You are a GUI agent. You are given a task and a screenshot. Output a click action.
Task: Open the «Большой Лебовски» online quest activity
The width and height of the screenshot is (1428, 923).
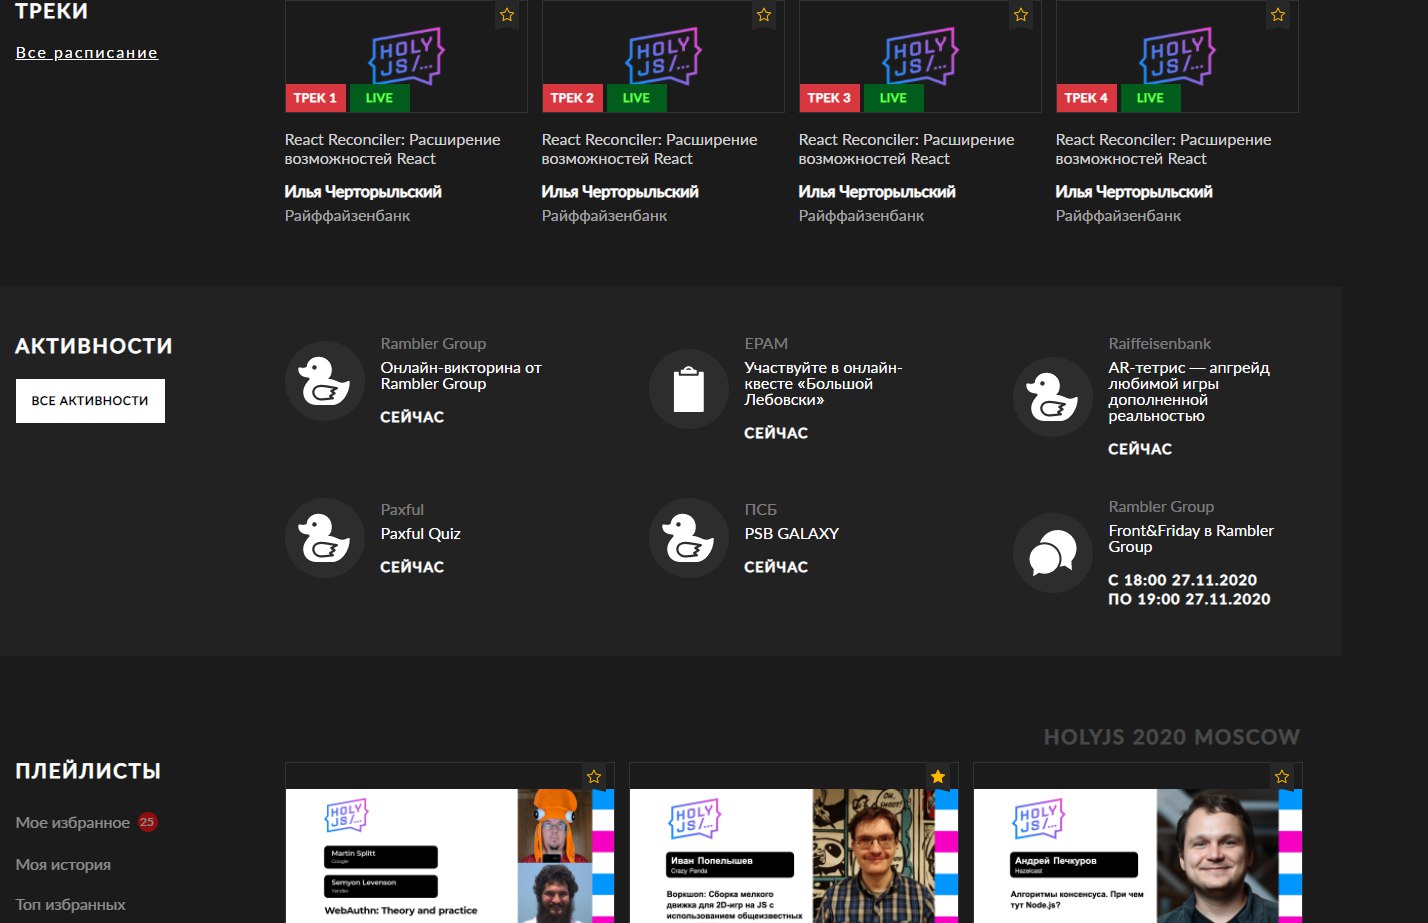pyautogui.click(x=823, y=384)
